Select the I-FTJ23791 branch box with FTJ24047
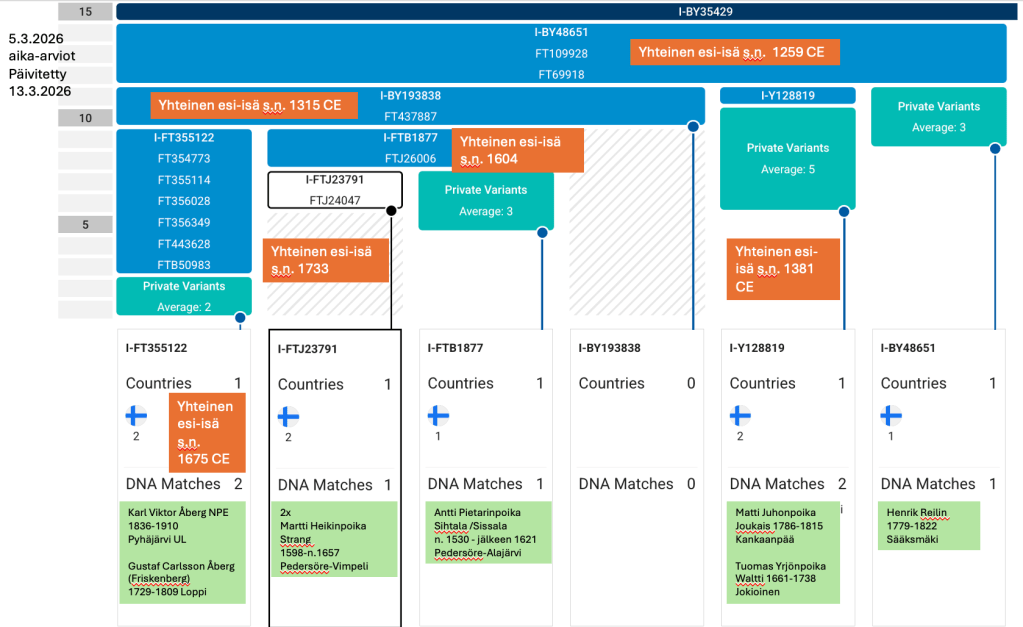Screen dimensions: 1023x627 [335, 190]
